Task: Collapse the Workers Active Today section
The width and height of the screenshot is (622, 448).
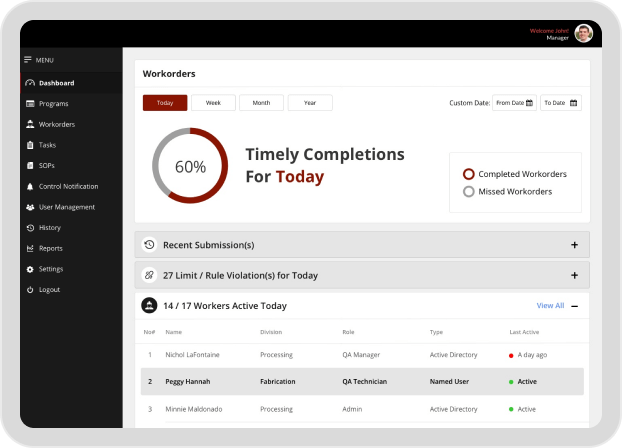Action: [x=574, y=306]
